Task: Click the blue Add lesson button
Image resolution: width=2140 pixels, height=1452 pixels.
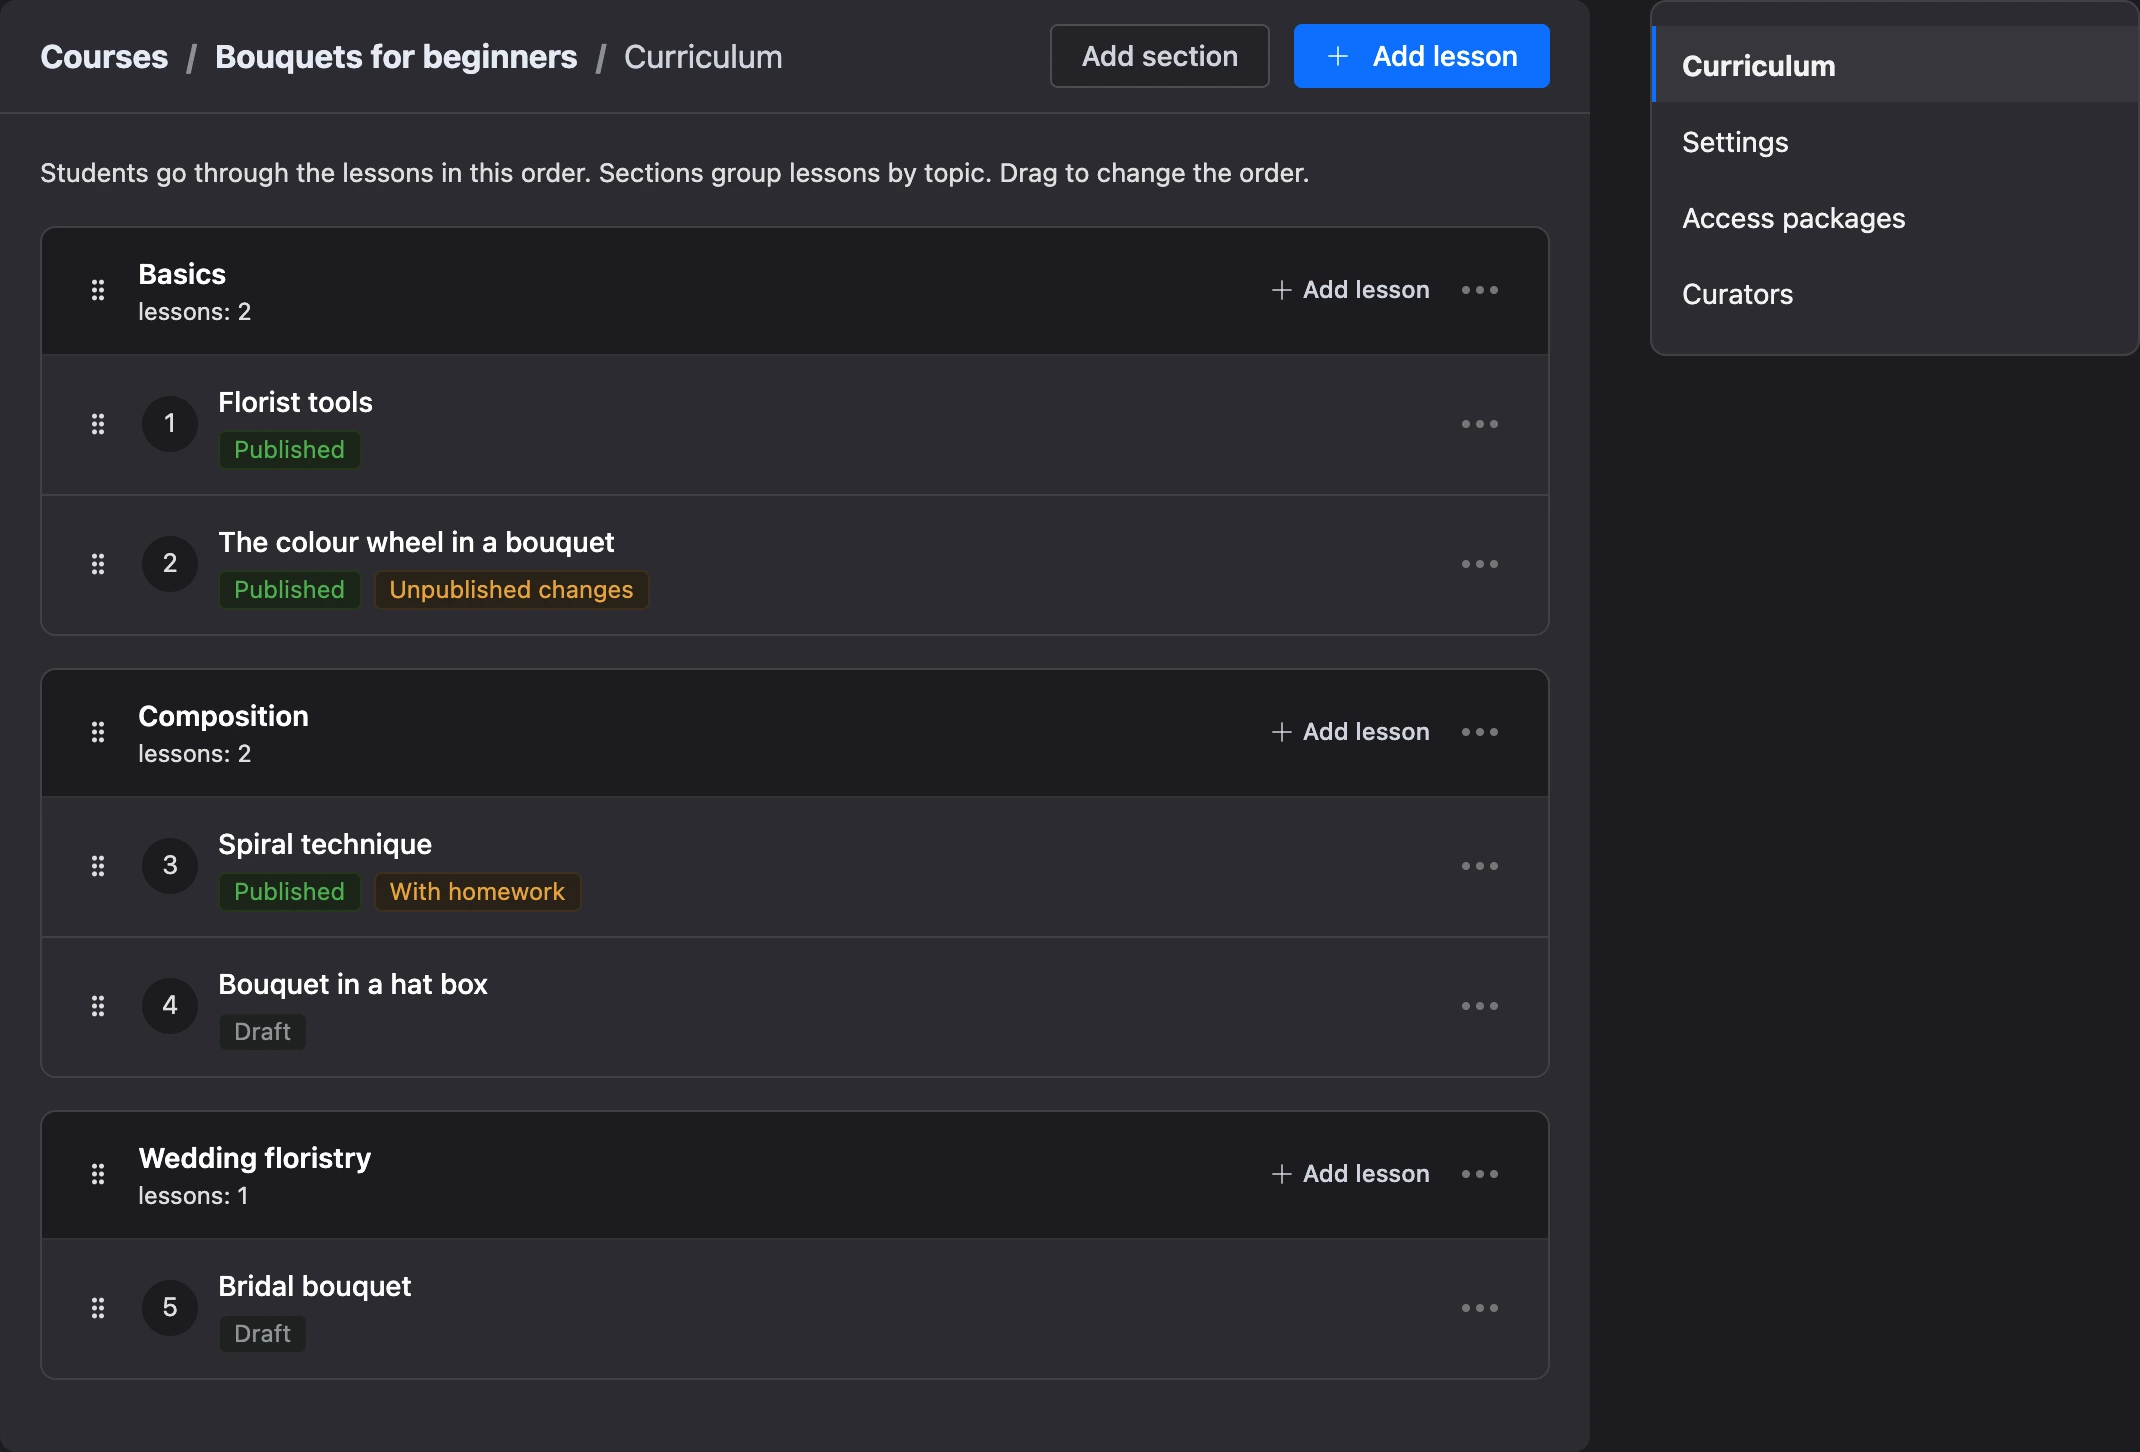Action: pos(1421,56)
